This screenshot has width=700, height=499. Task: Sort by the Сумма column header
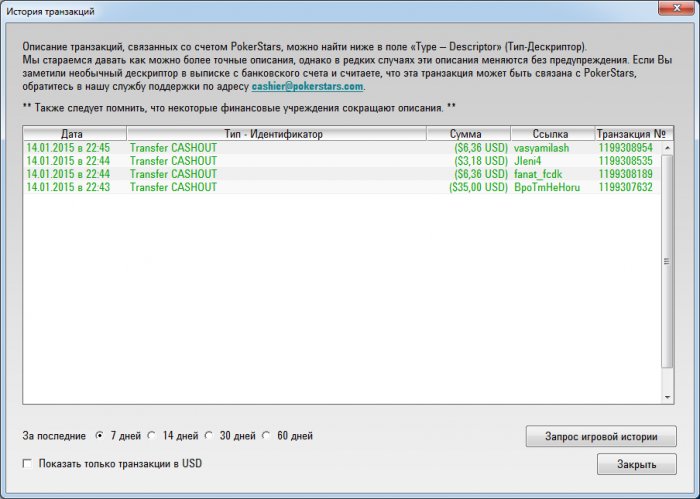coord(469,133)
